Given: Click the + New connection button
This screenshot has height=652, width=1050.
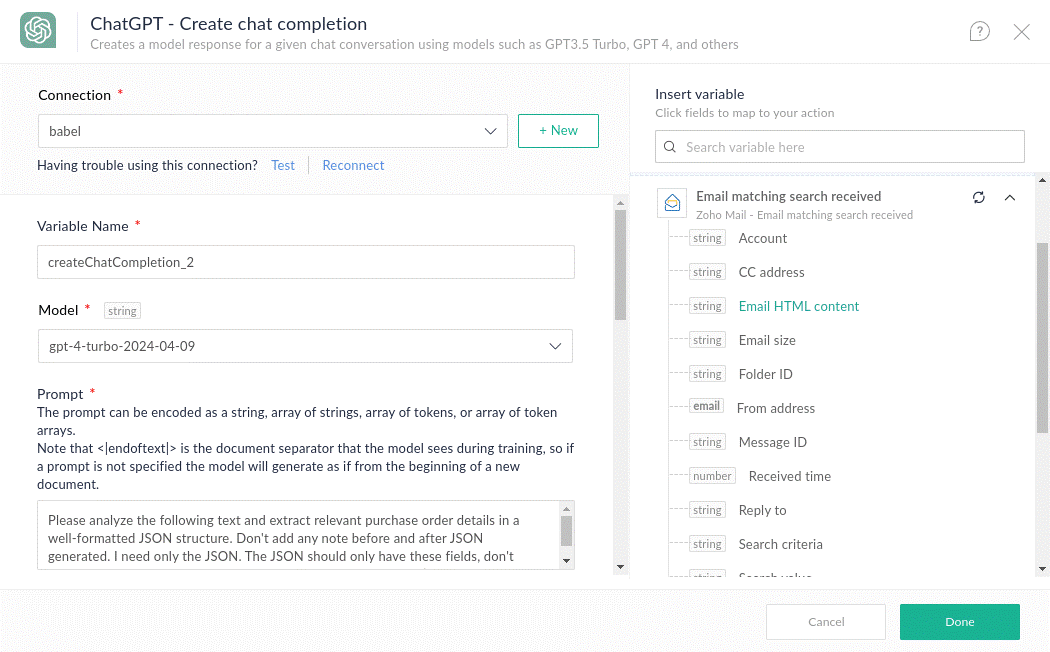Looking at the screenshot, I should (x=558, y=131).
